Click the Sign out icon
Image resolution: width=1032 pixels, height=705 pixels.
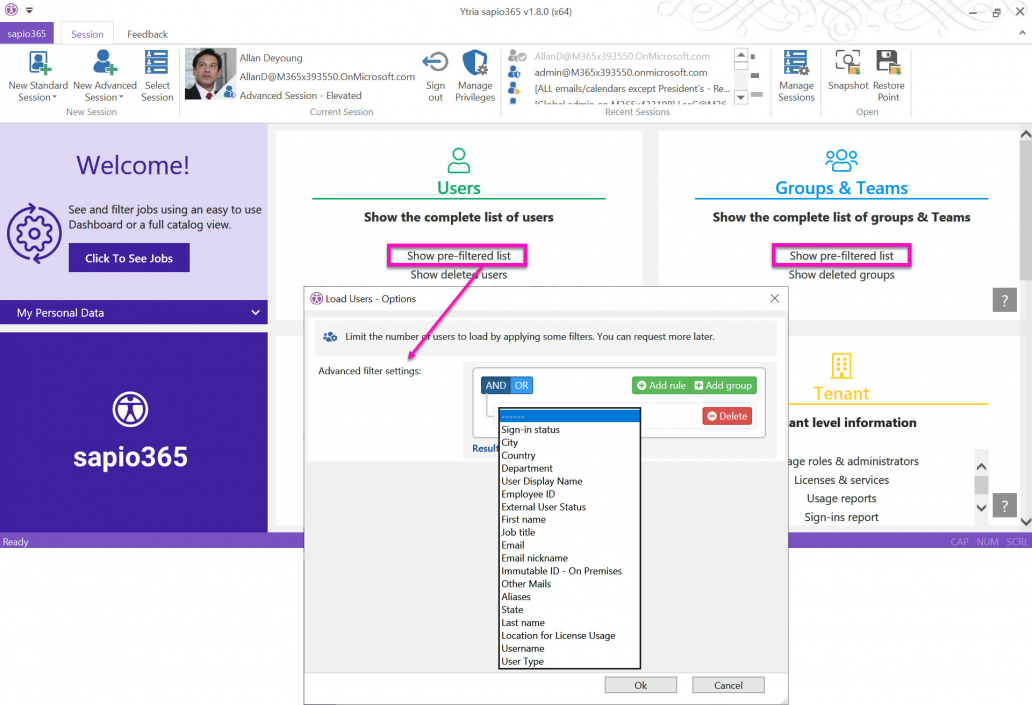click(435, 63)
